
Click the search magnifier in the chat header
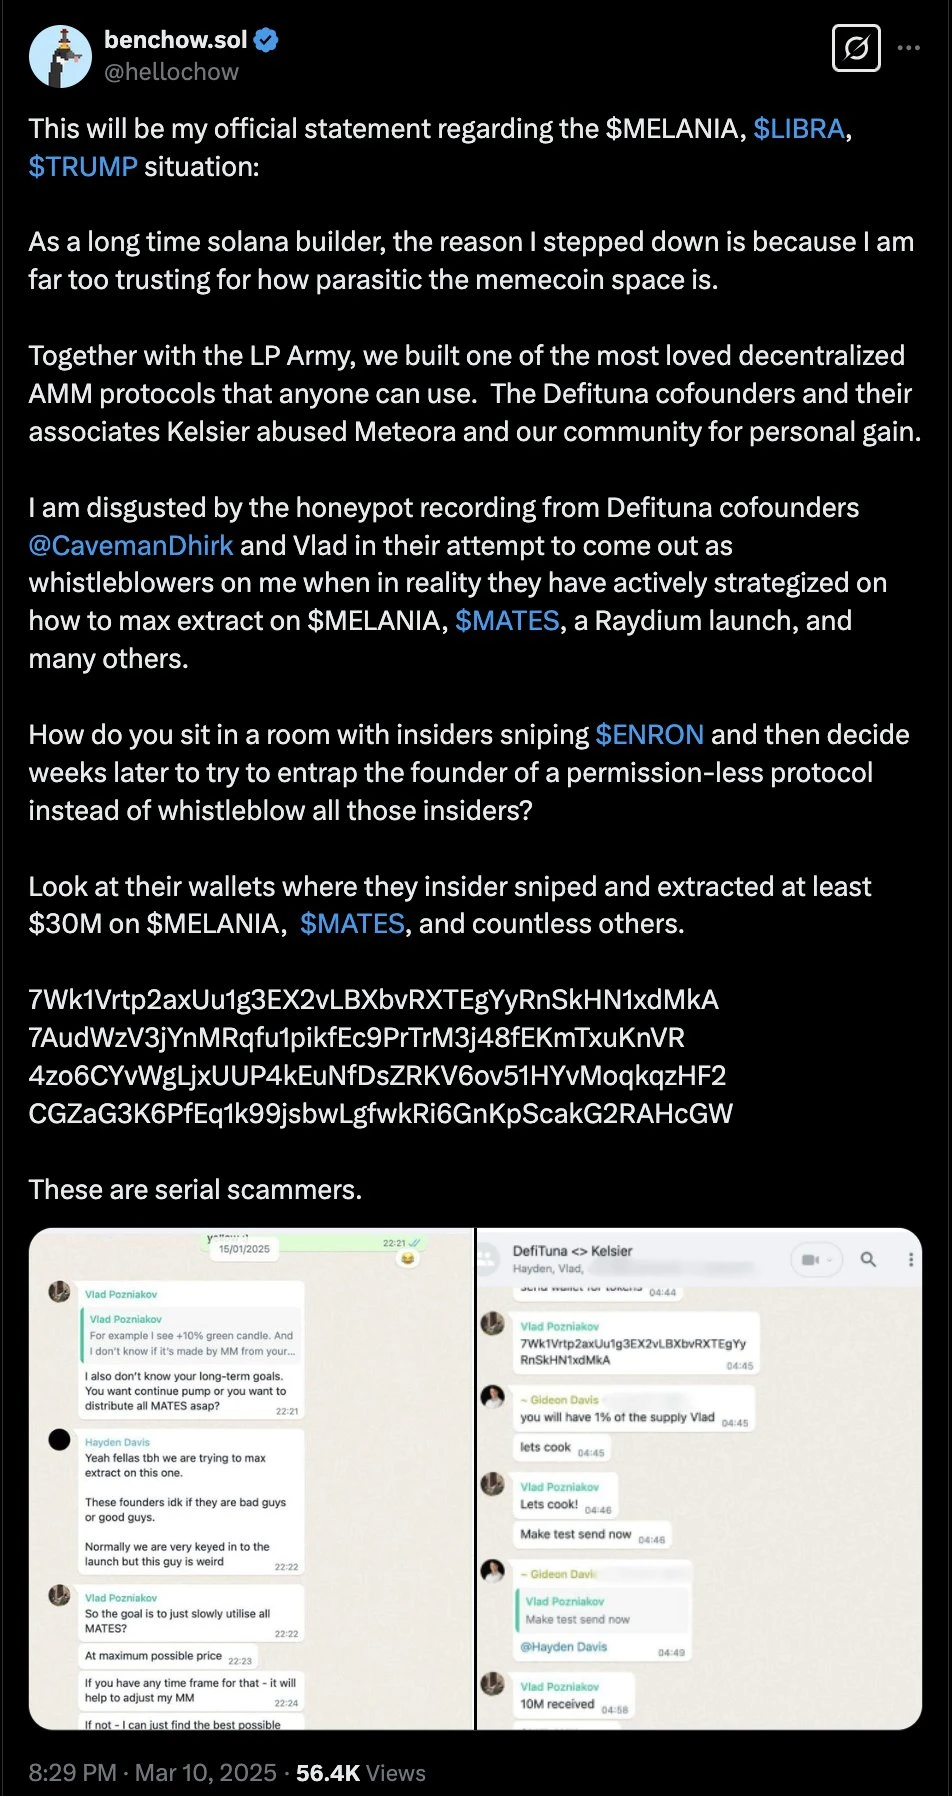click(868, 1260)
